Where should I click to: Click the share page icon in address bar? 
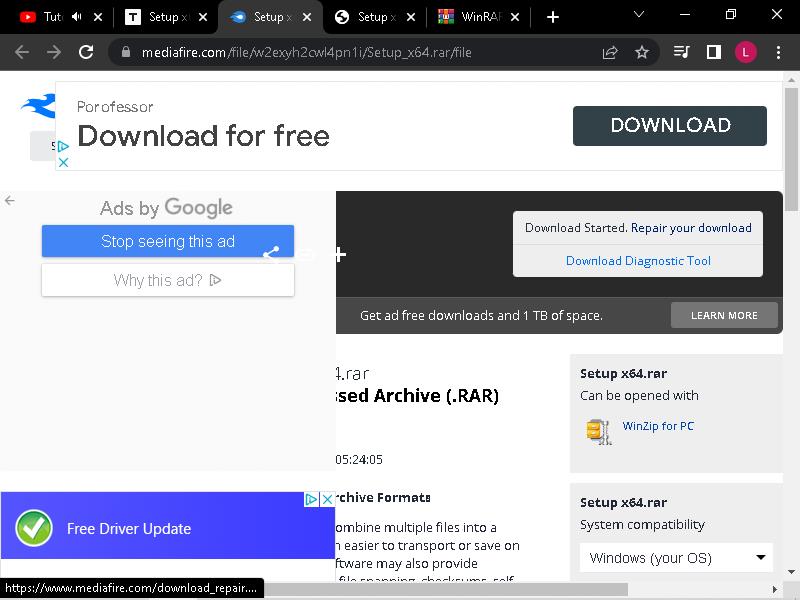pos(610,52)
